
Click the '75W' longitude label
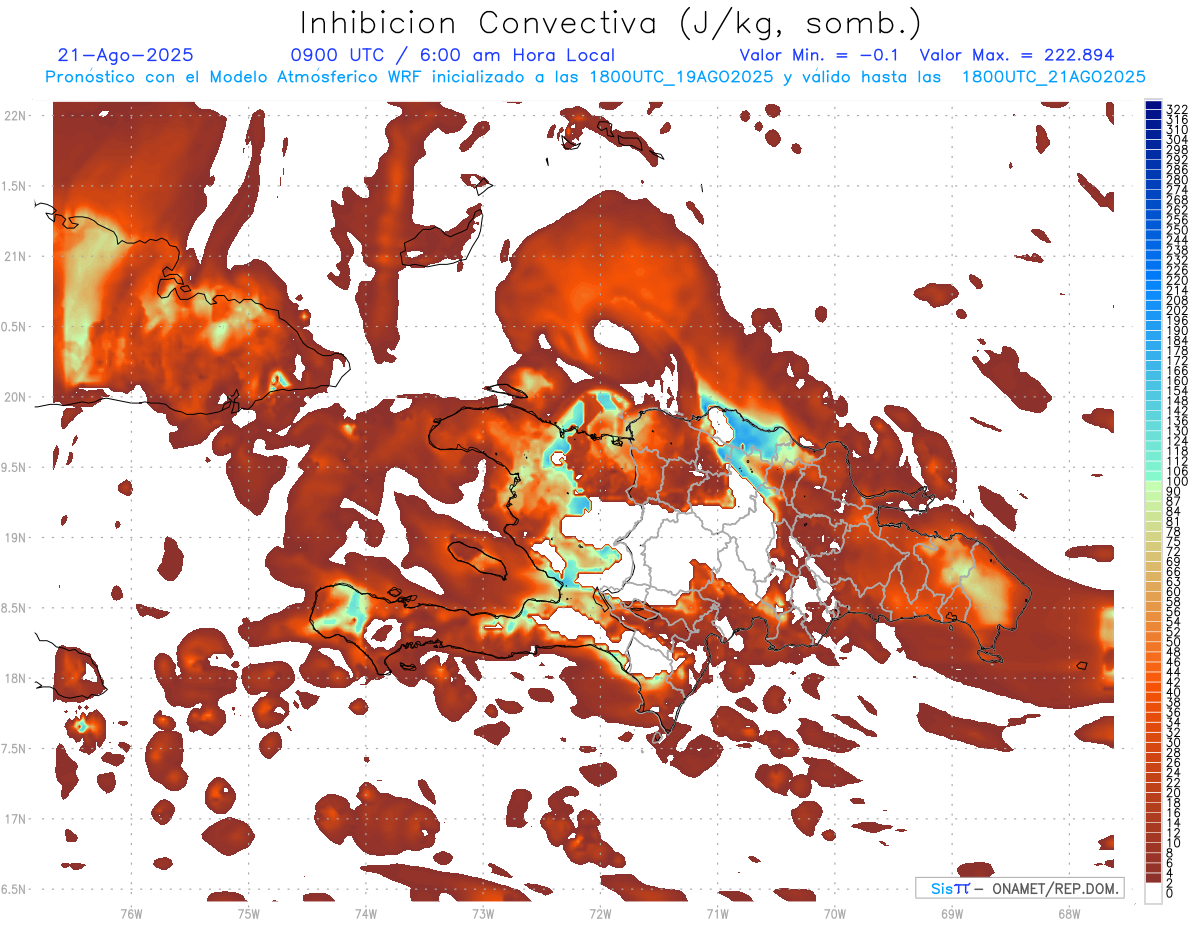click(248, 913)
